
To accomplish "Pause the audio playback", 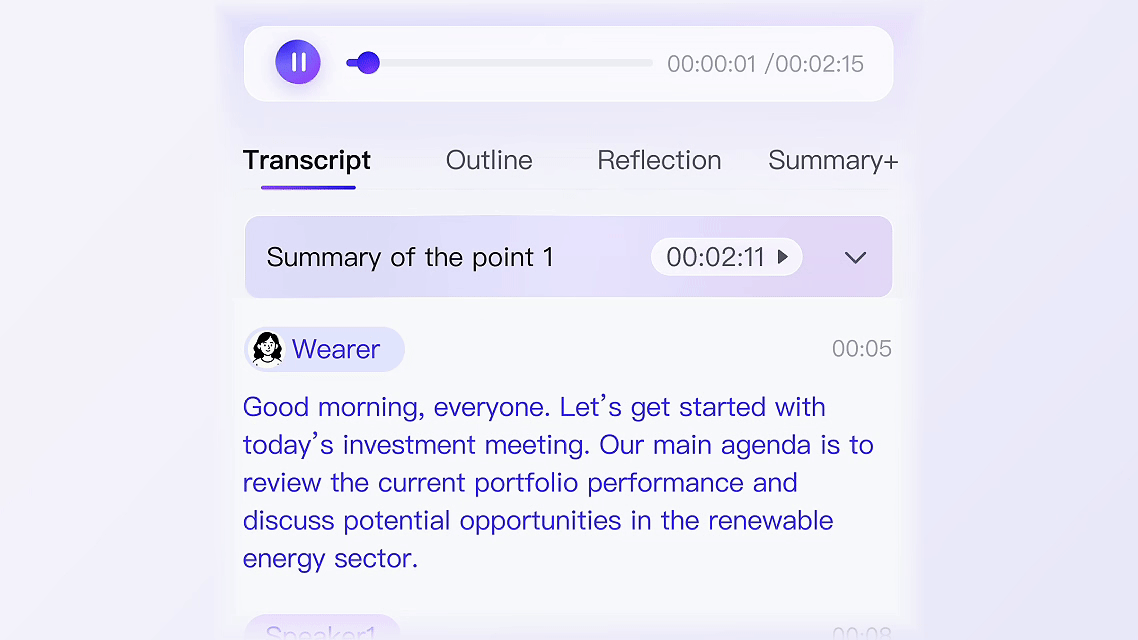I will coord(298,62).
